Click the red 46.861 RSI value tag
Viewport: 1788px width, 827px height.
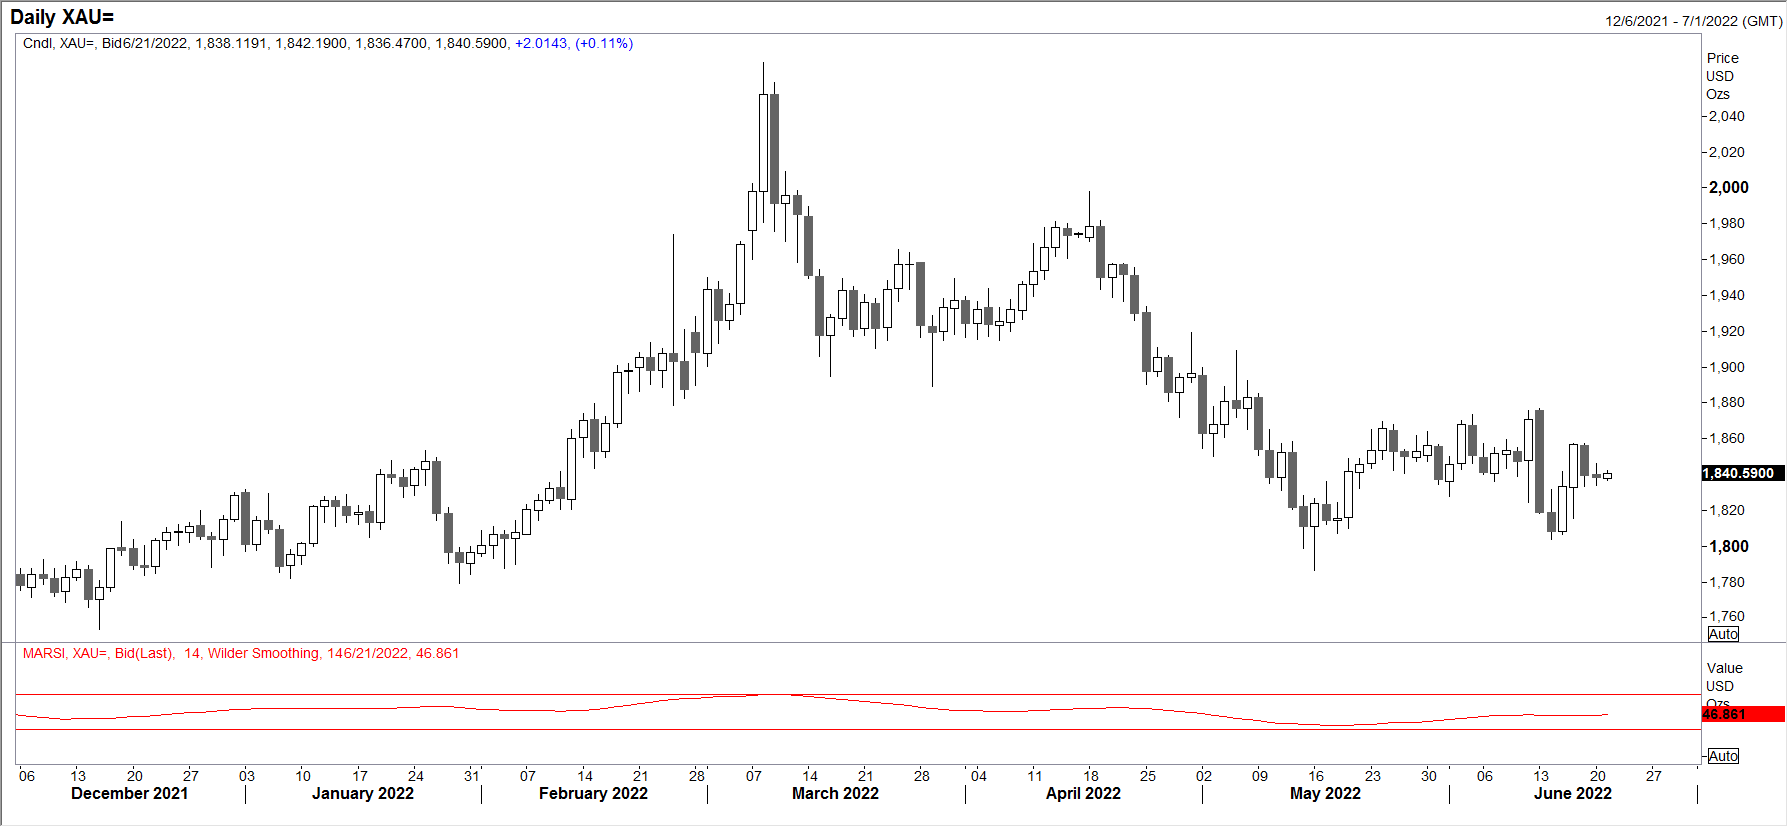click(1743, 714)
